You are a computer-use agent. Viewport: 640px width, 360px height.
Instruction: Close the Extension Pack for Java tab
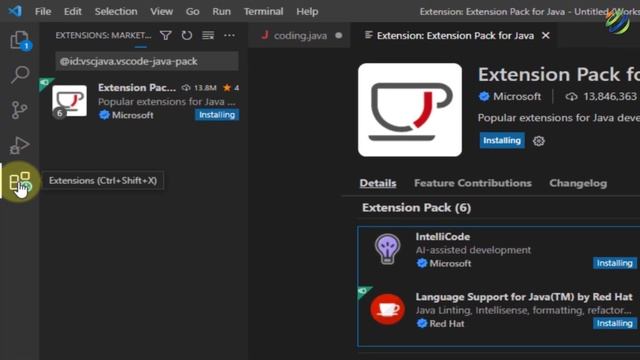(x=546, y=36)
